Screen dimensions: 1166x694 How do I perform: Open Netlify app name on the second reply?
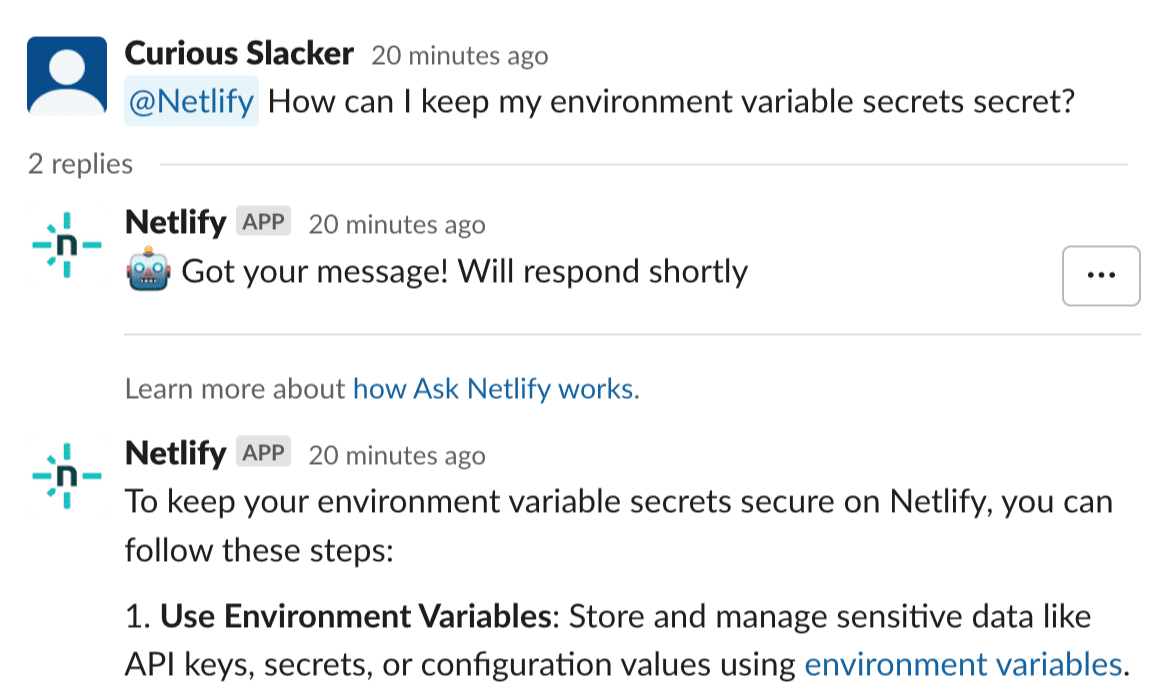point(175,453)
